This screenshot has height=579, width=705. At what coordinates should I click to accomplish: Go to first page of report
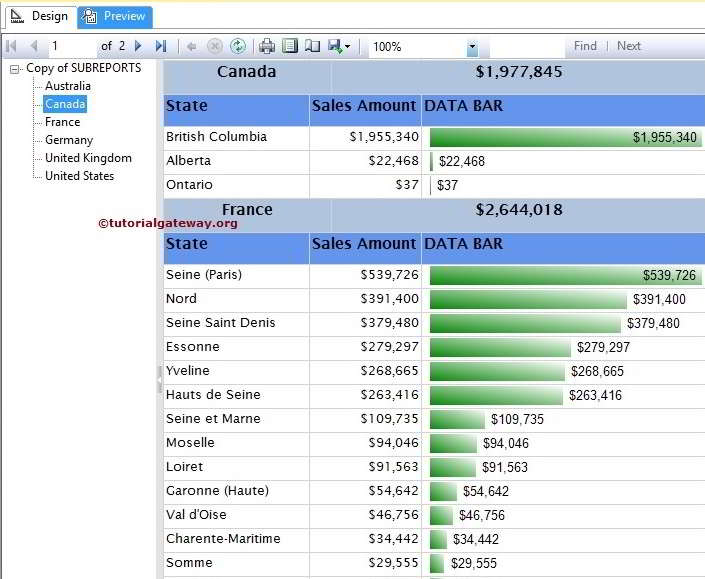tap(11, 46)
